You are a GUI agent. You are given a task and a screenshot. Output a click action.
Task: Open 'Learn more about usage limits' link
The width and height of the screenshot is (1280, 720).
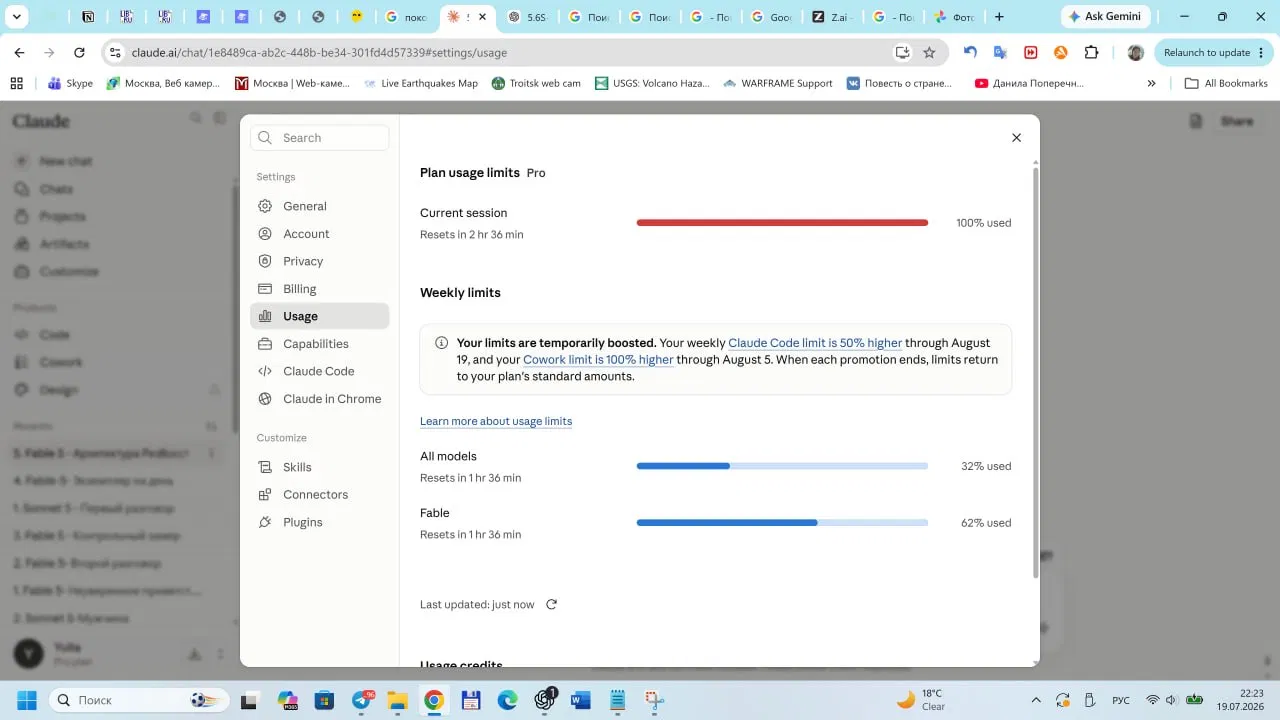click(496, 421)
